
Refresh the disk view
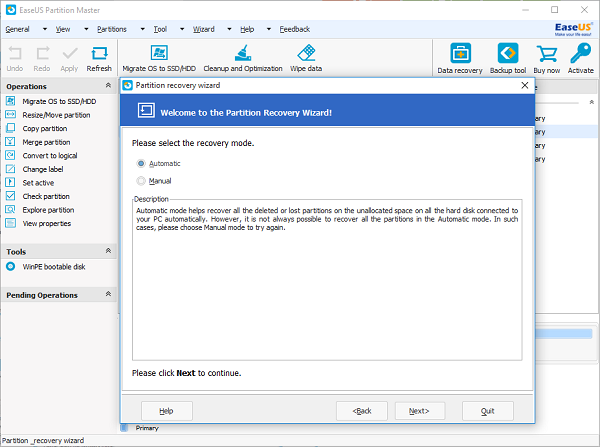[x=99, y=59]
